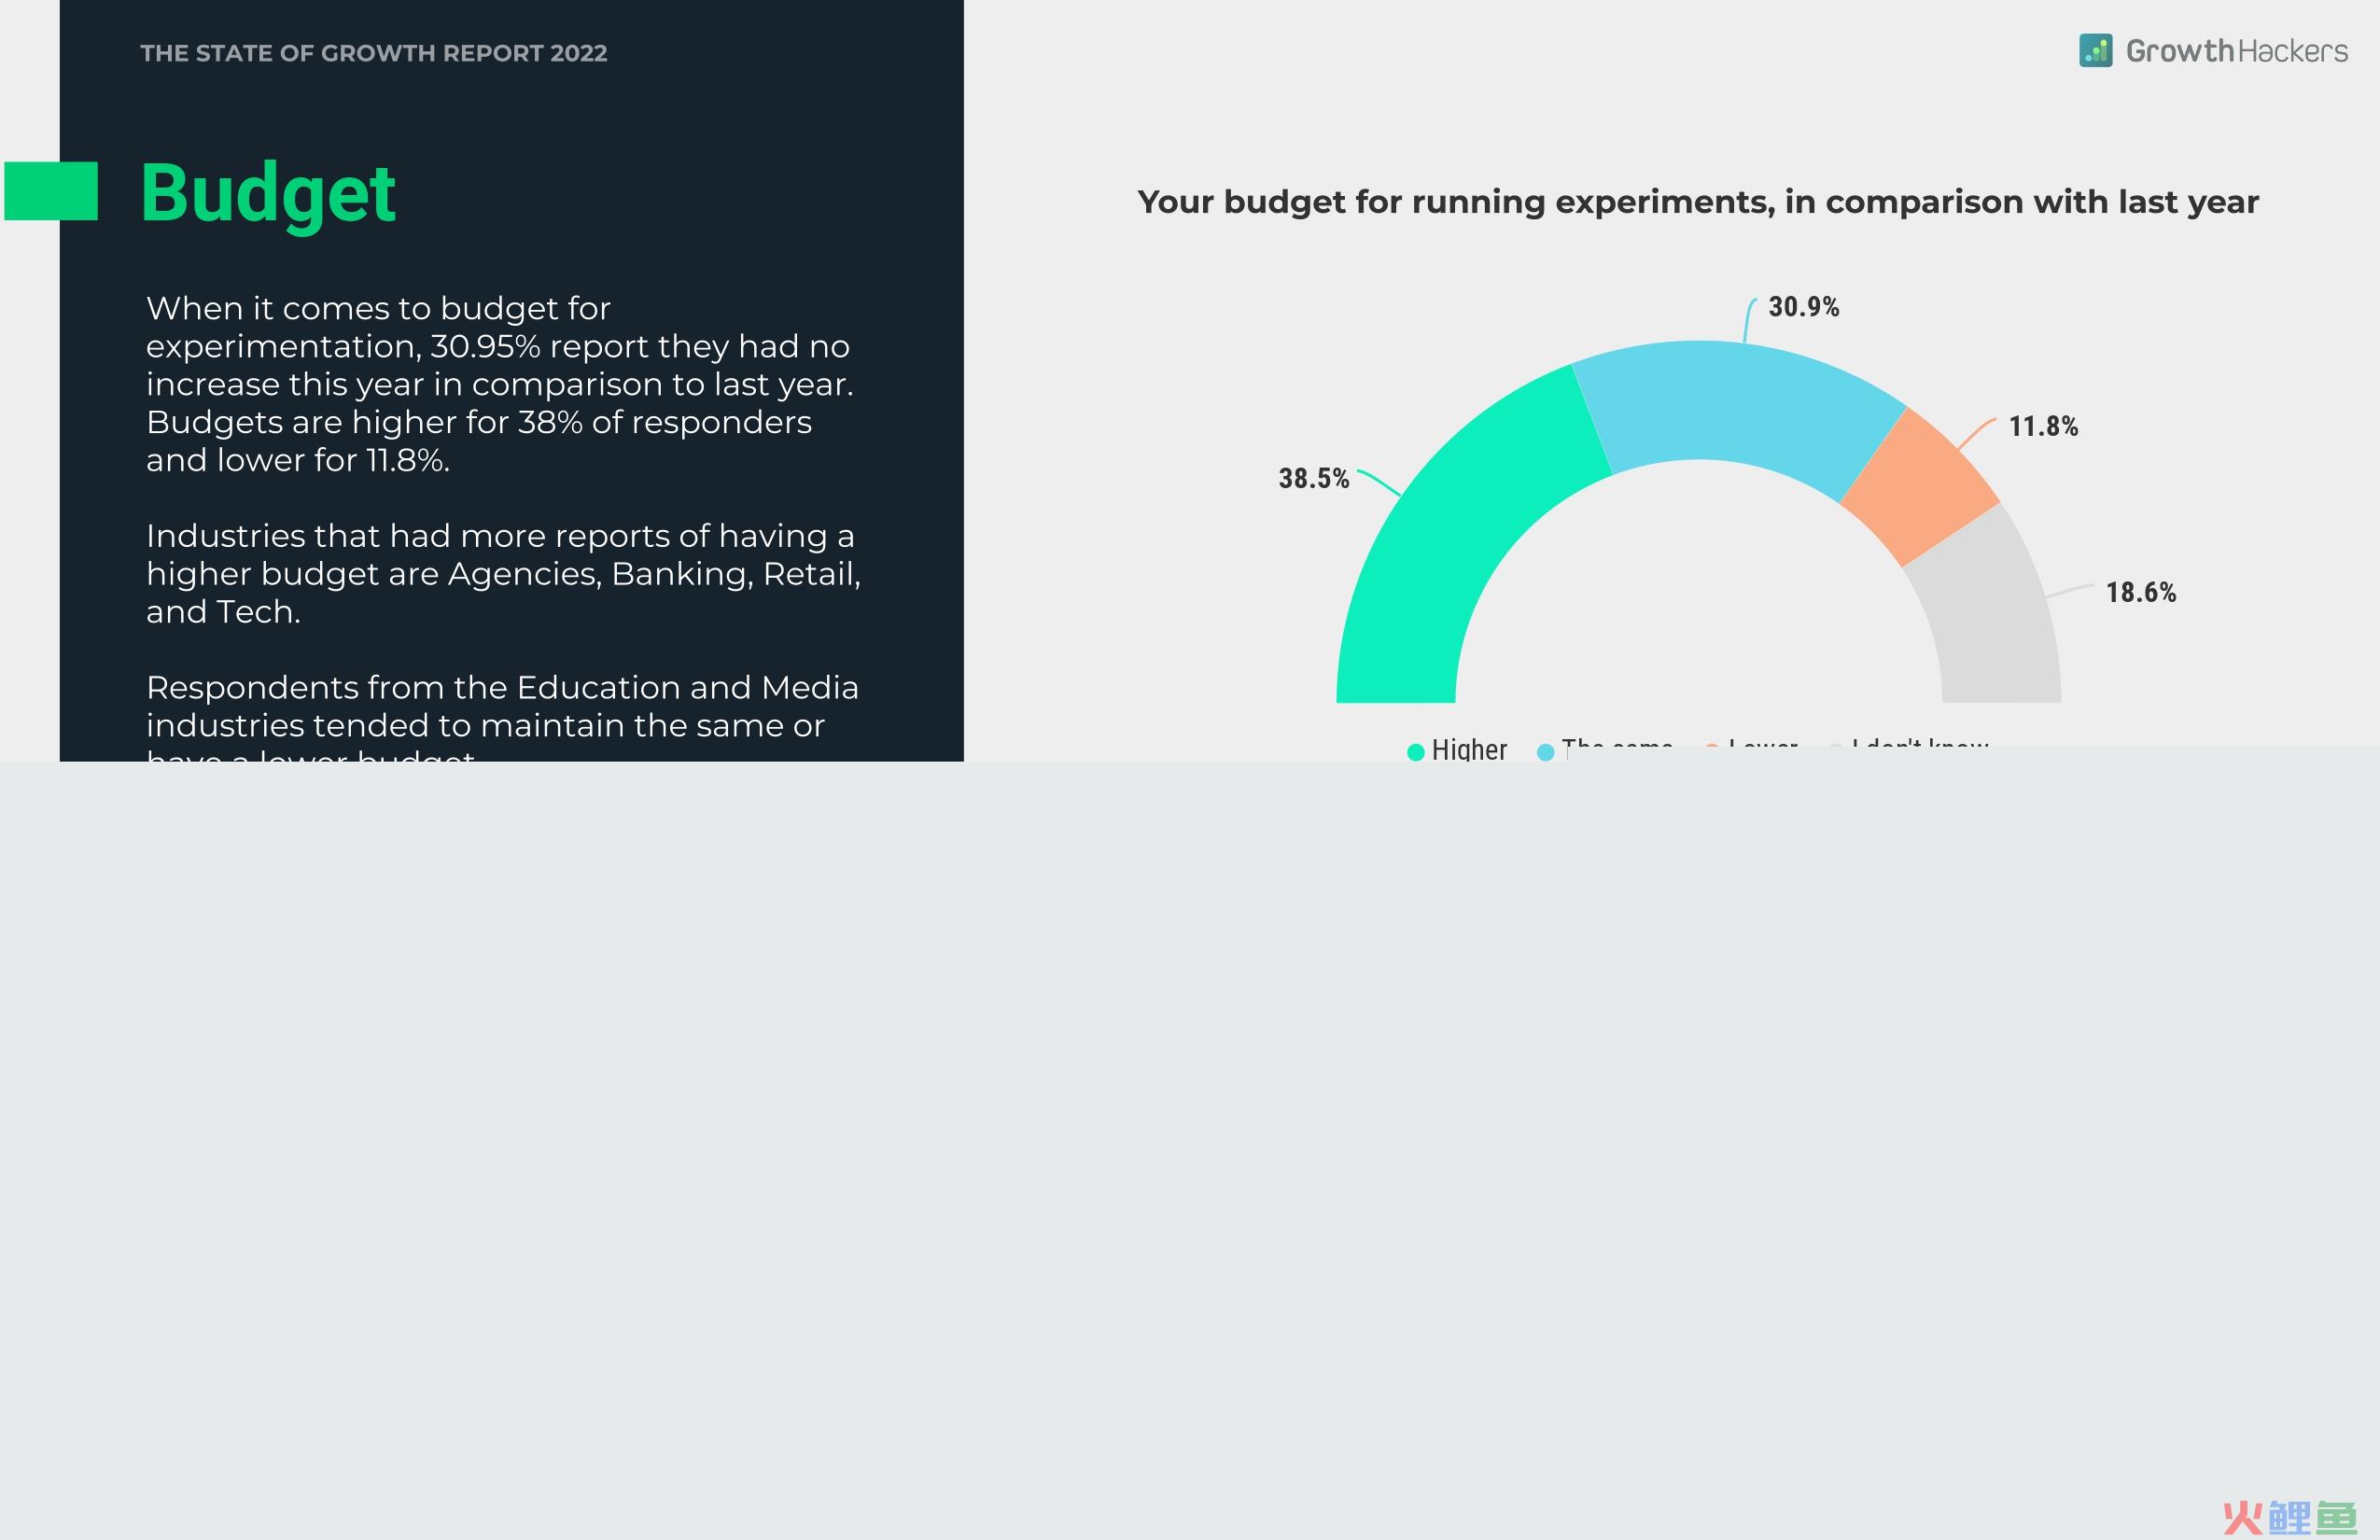This screenshot has height=1540, width=2380.
Task: Click the watermark logo in bottom corner
Action: pyautogui.click(x=2289, y=1518)
